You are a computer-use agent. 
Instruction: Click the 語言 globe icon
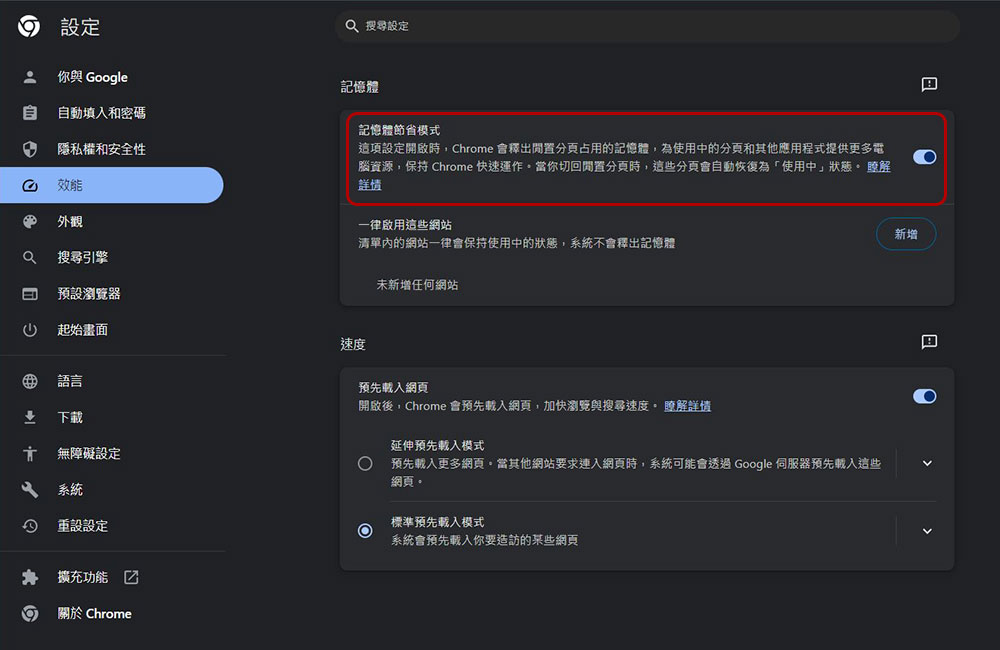tap(28, 381)
